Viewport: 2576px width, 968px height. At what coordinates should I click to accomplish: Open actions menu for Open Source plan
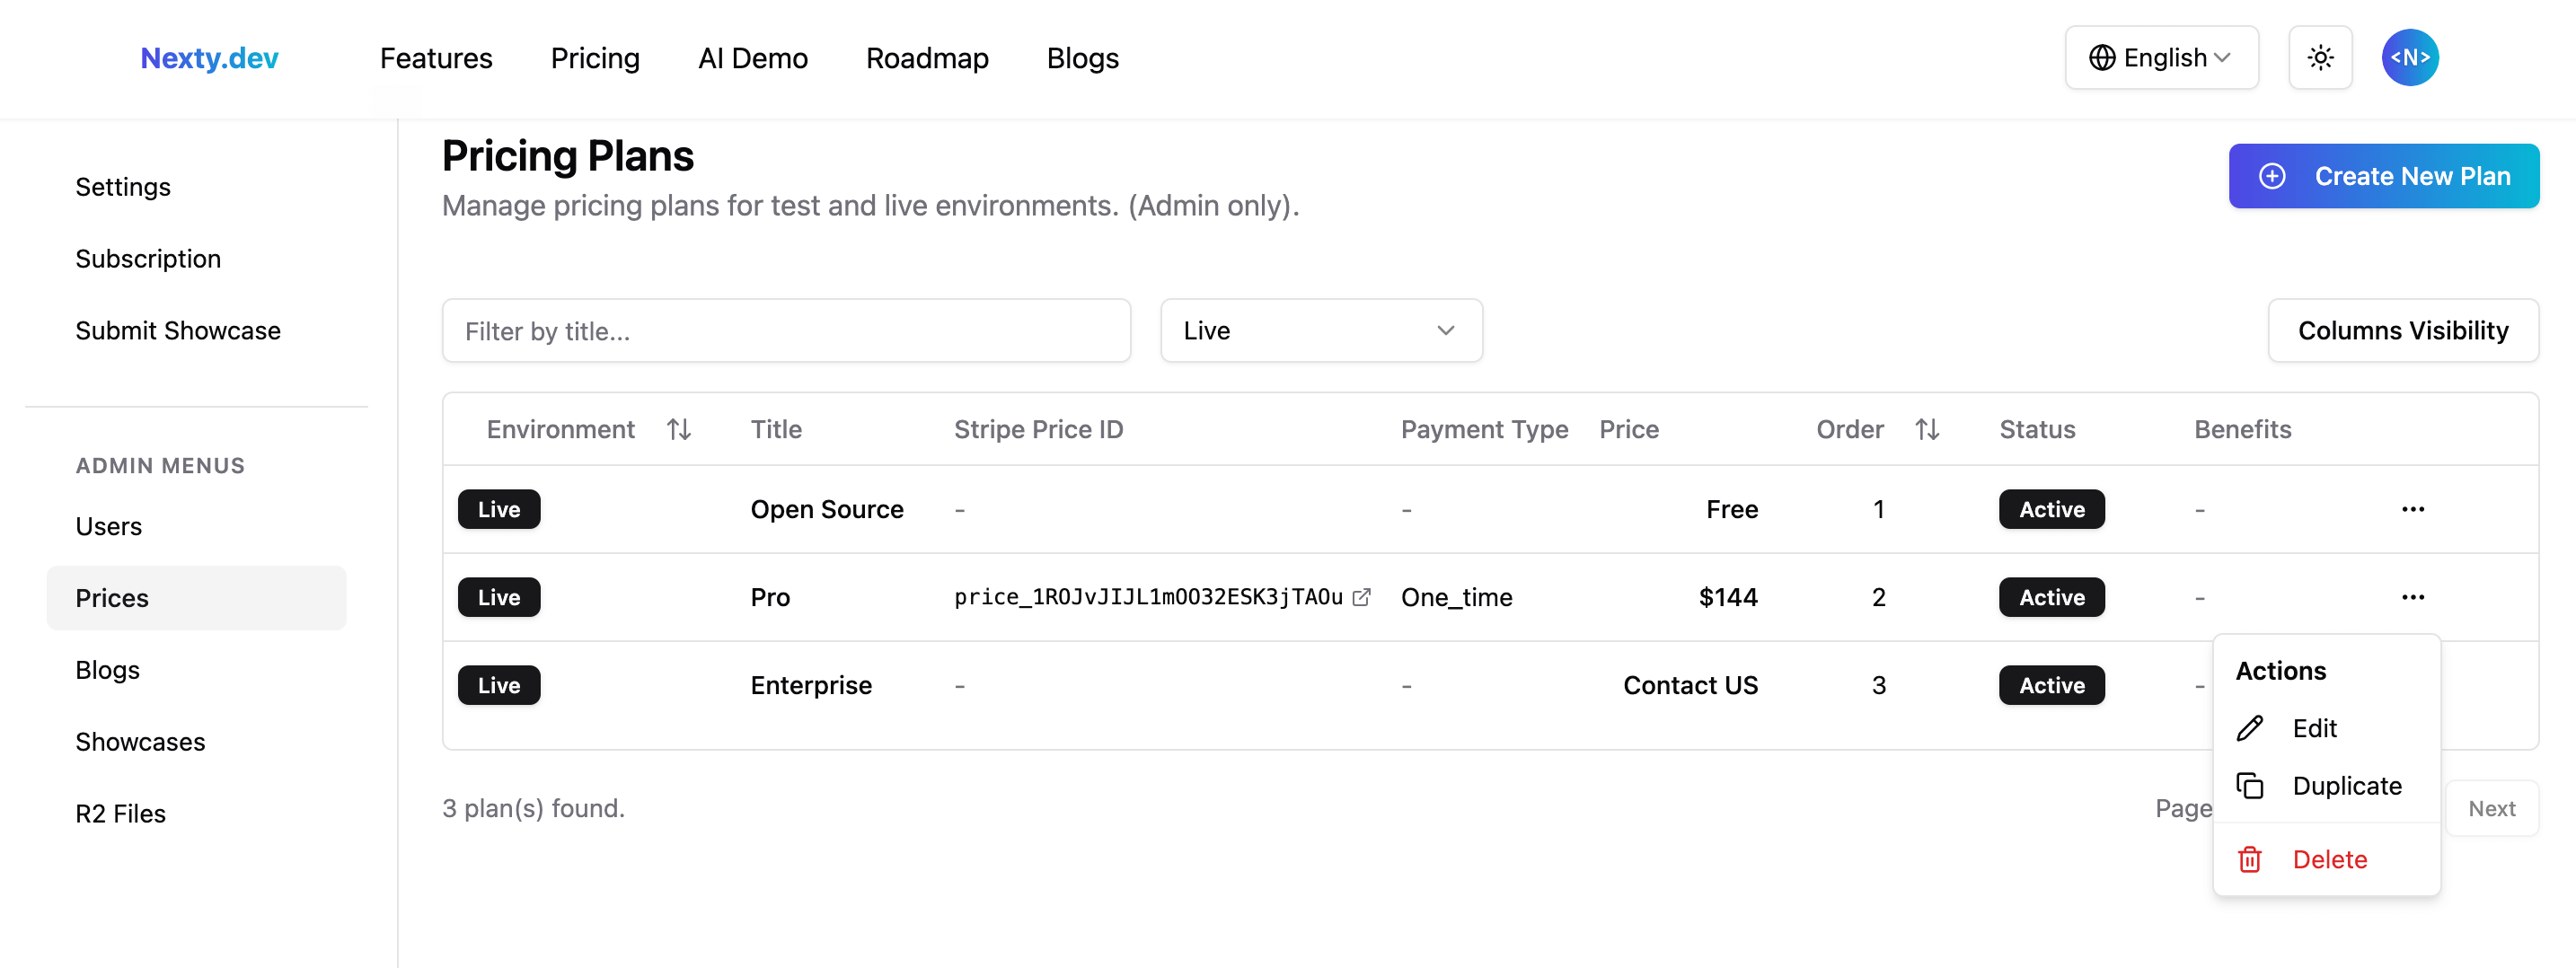coord(2412,509)
